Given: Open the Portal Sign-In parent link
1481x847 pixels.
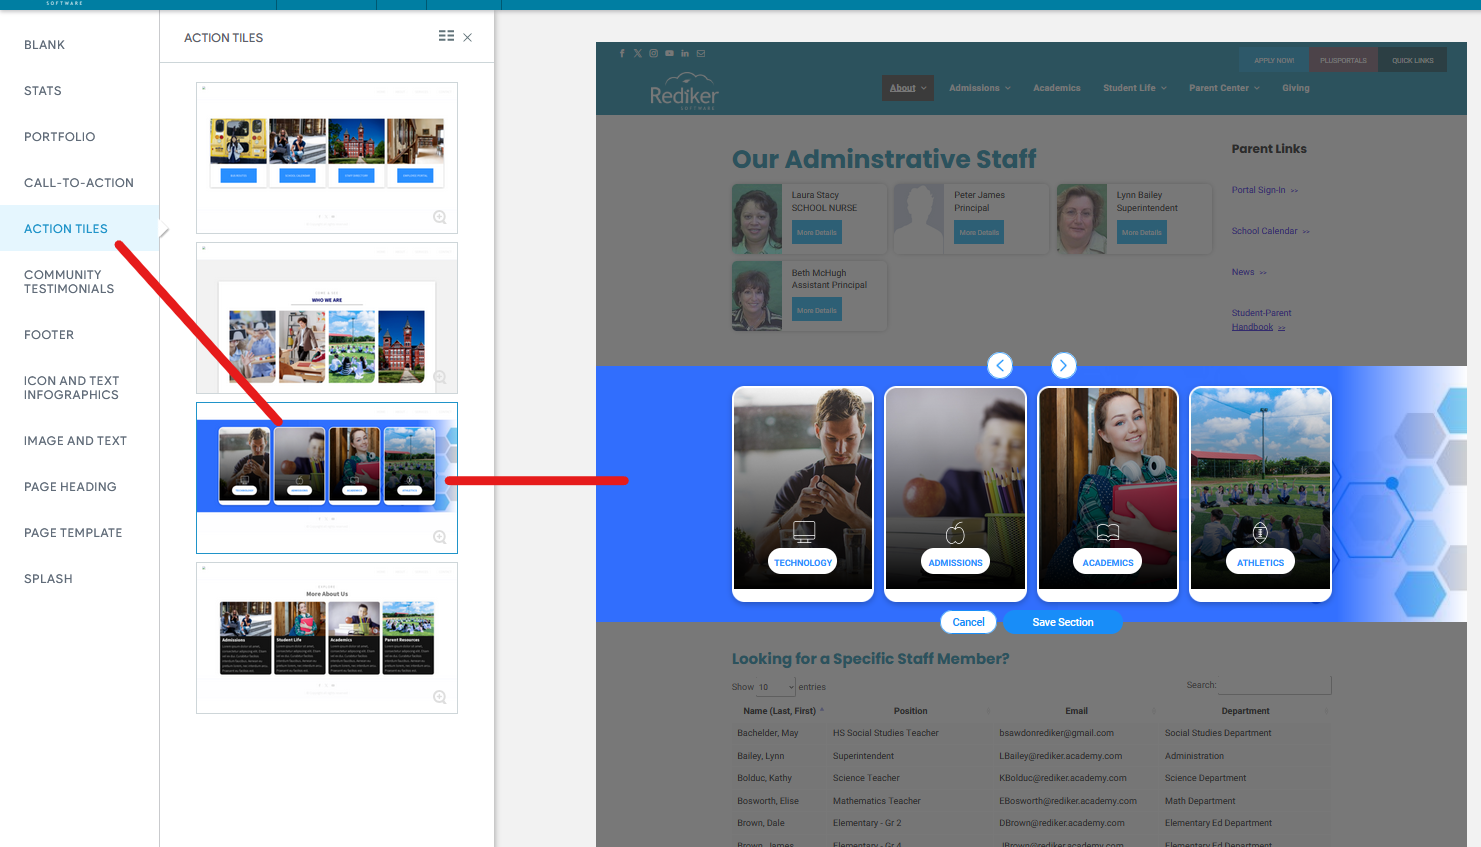Looking at the screenshot, I should [x=1264, y=190].
